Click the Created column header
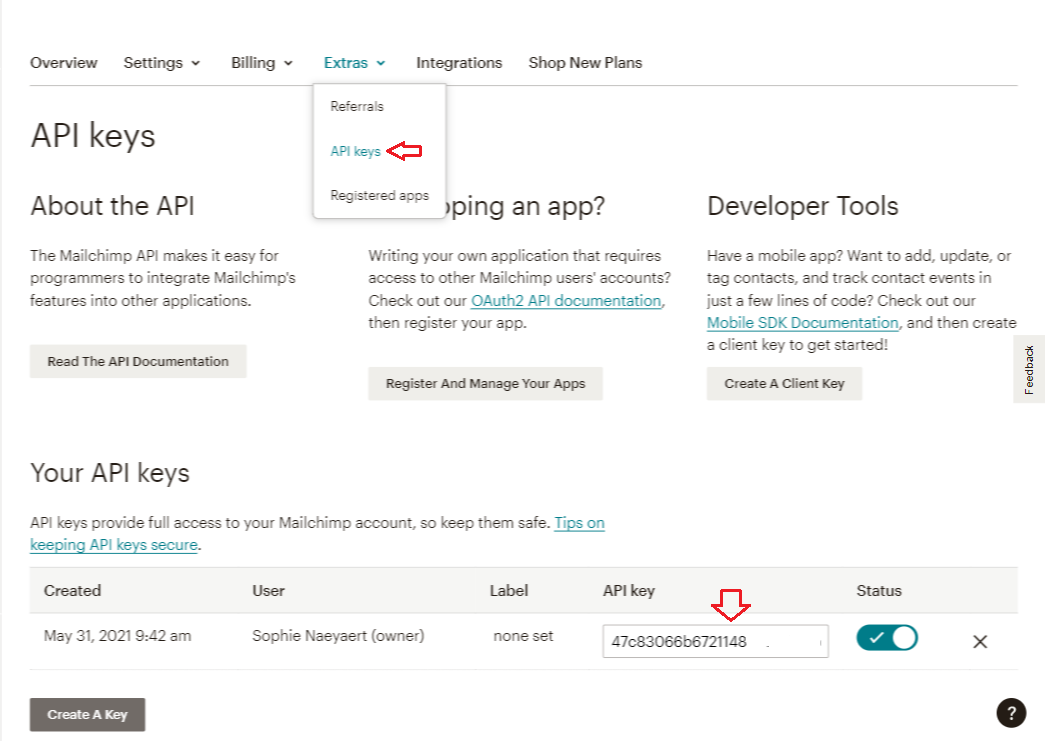1045x741 pixels. [x=72, y=590]
